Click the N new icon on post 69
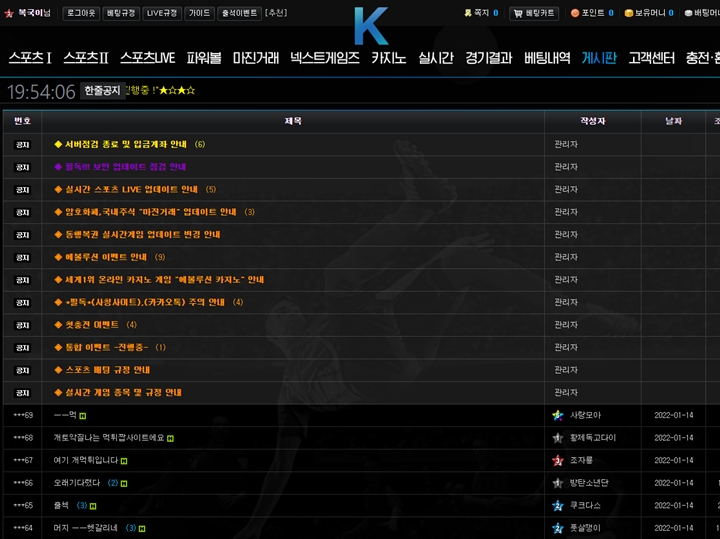Screen dimensions: 720x539 point(83,416)
